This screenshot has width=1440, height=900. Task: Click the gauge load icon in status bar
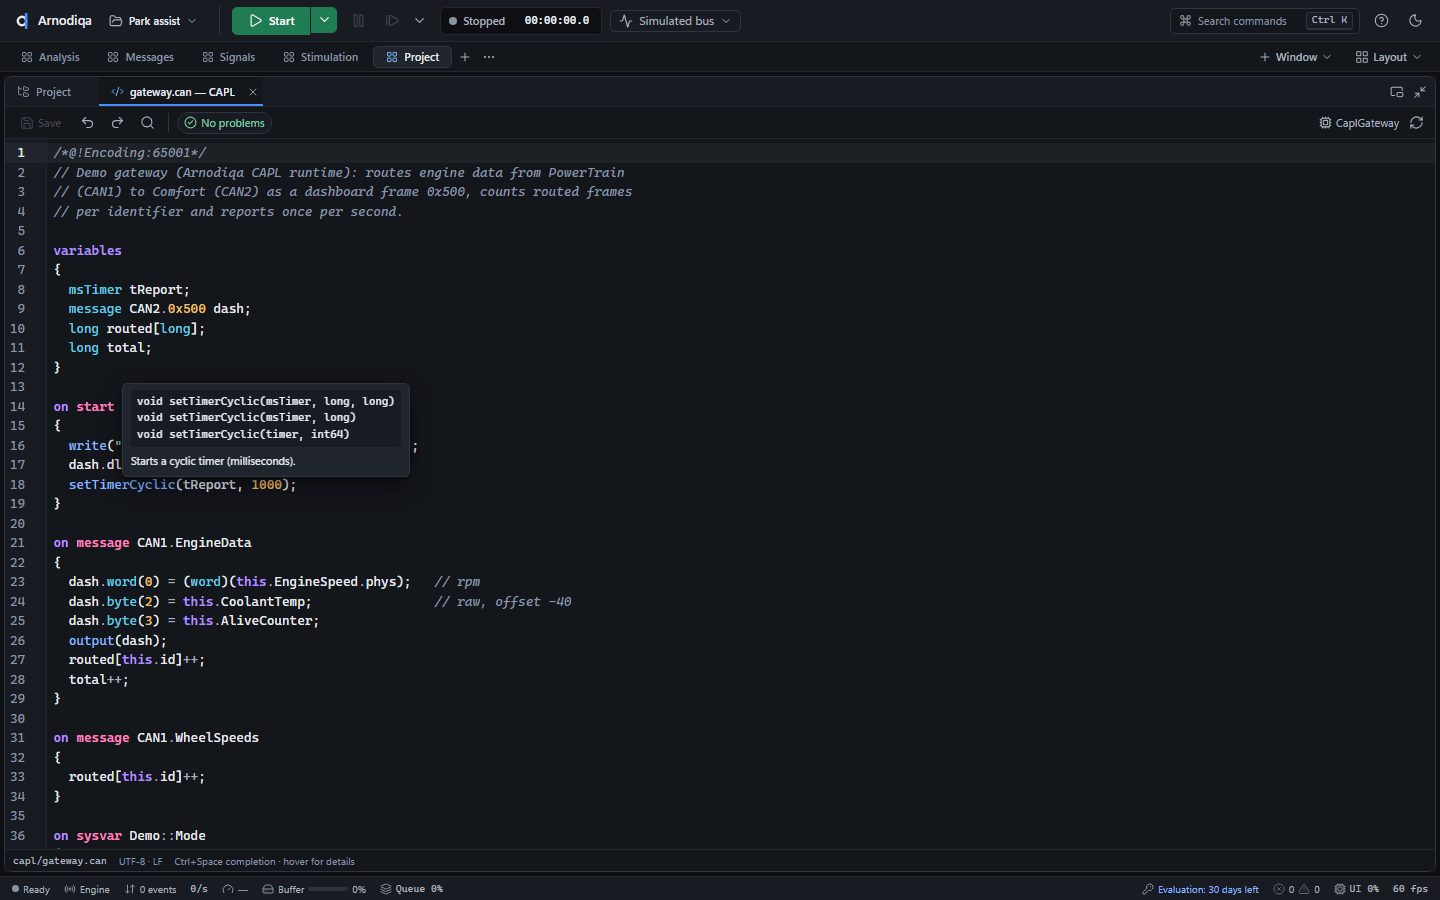pyautogui.click(x=228, y=889)
